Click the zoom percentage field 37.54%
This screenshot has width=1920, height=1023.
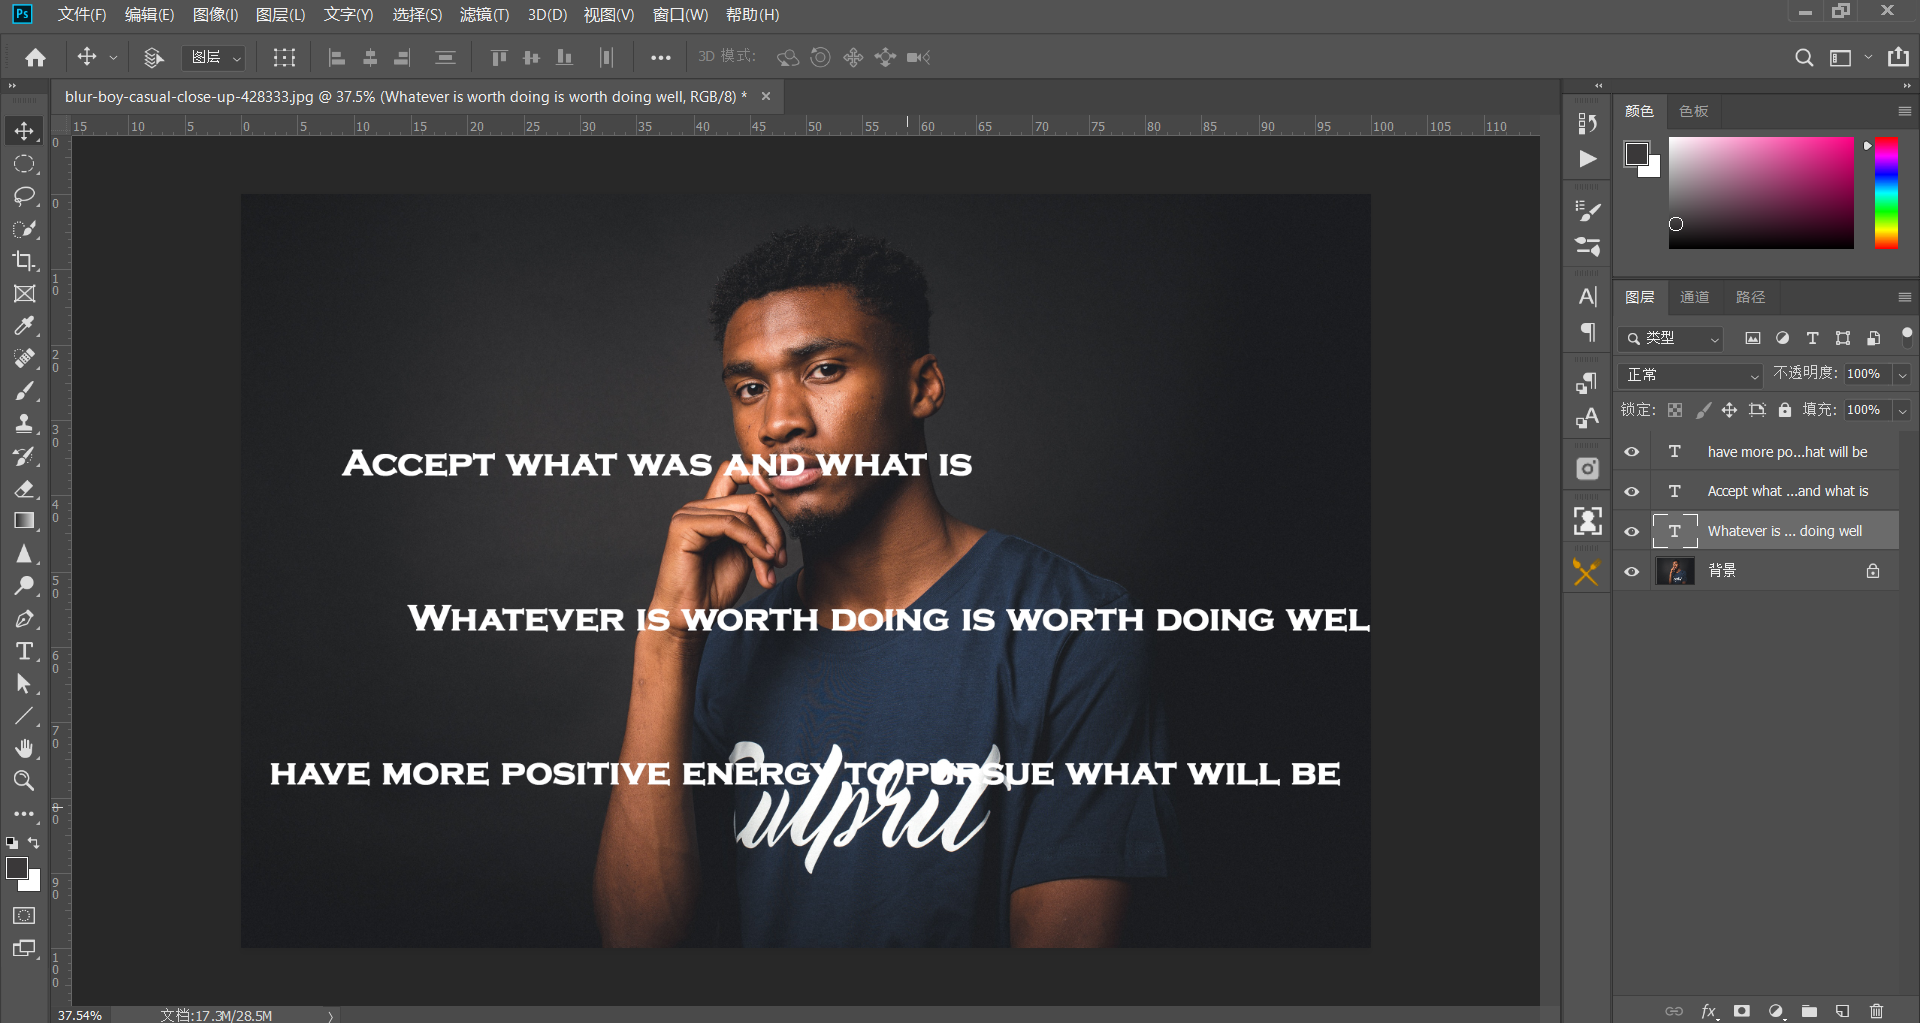(x=80, y=1015)
